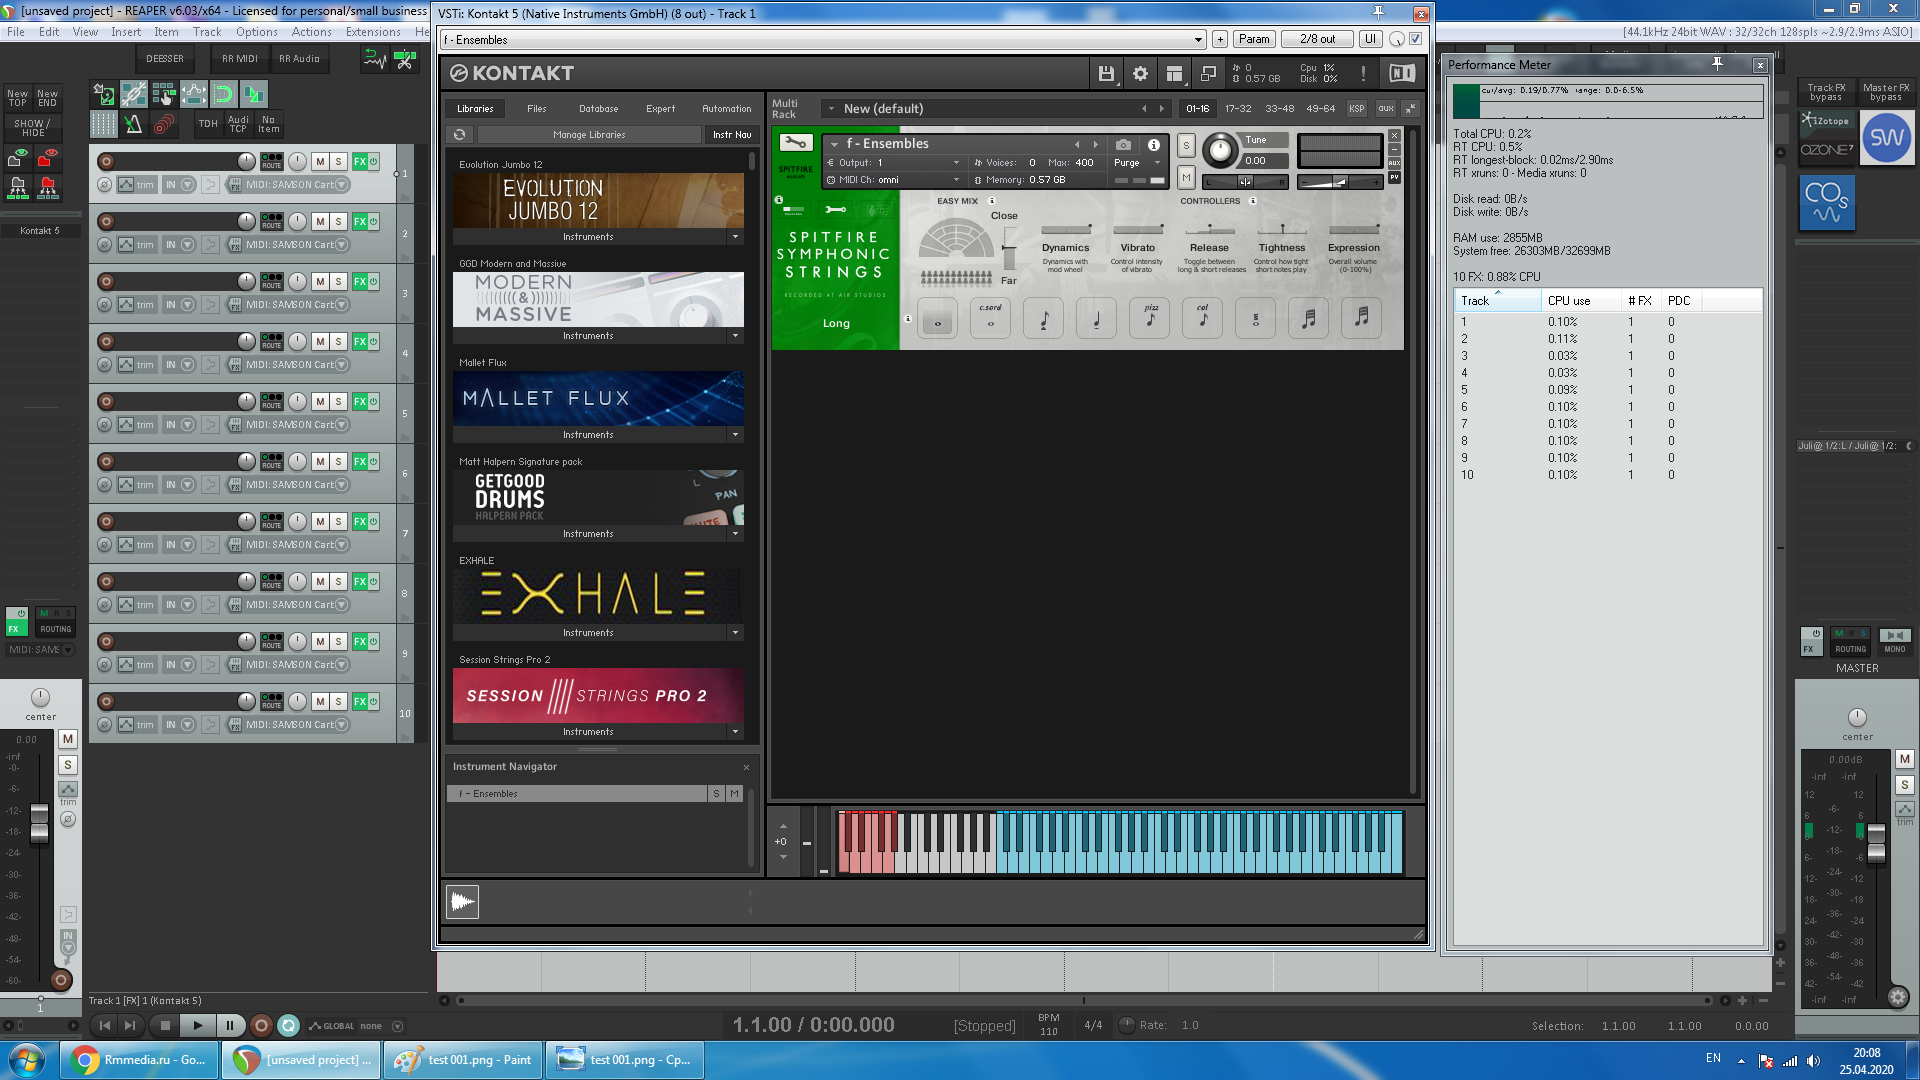The image size is (1920, 1080).
Task: Click the instrument edit wrench icon
Action: click(x=796, y=143)
